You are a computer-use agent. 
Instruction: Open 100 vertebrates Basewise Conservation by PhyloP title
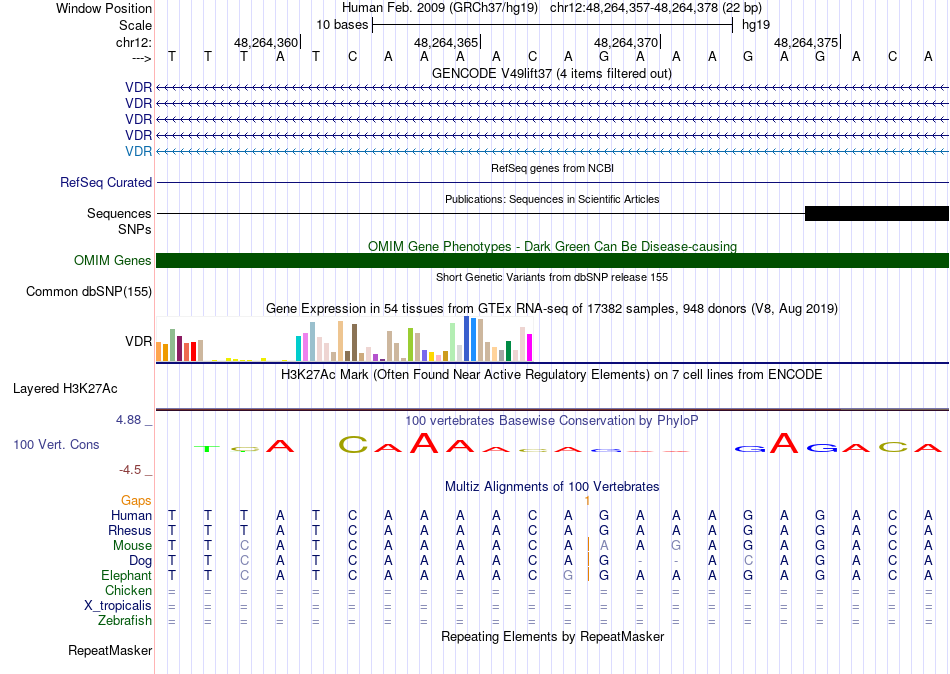[551, 421]
